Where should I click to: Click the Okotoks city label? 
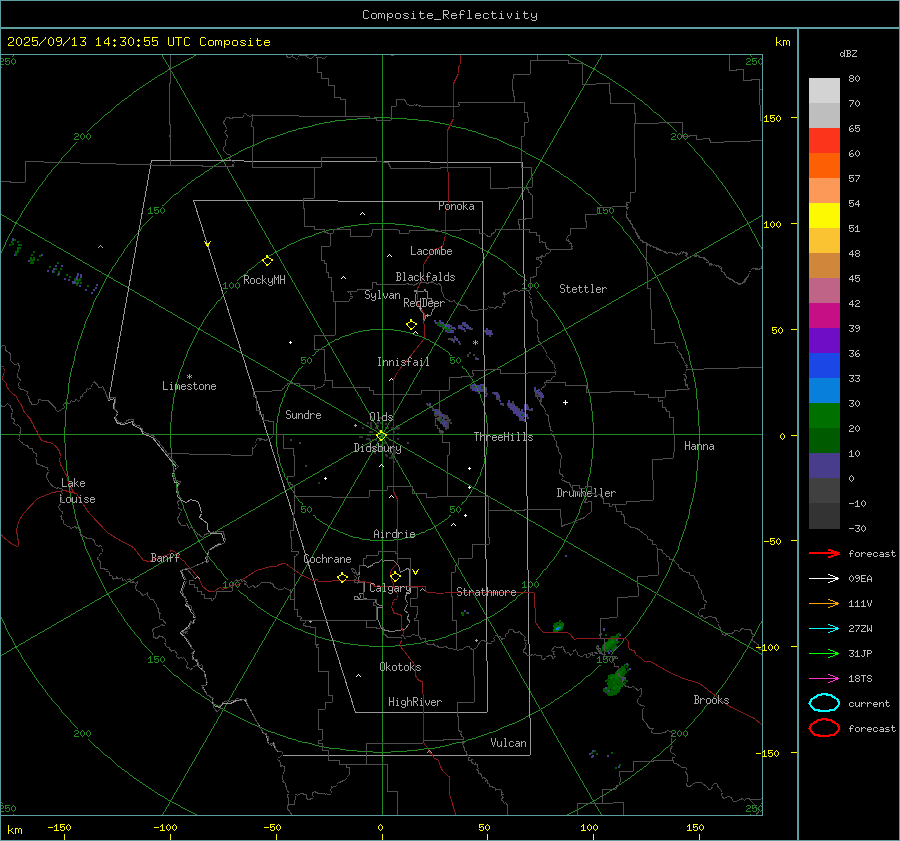tap(400, 667)
